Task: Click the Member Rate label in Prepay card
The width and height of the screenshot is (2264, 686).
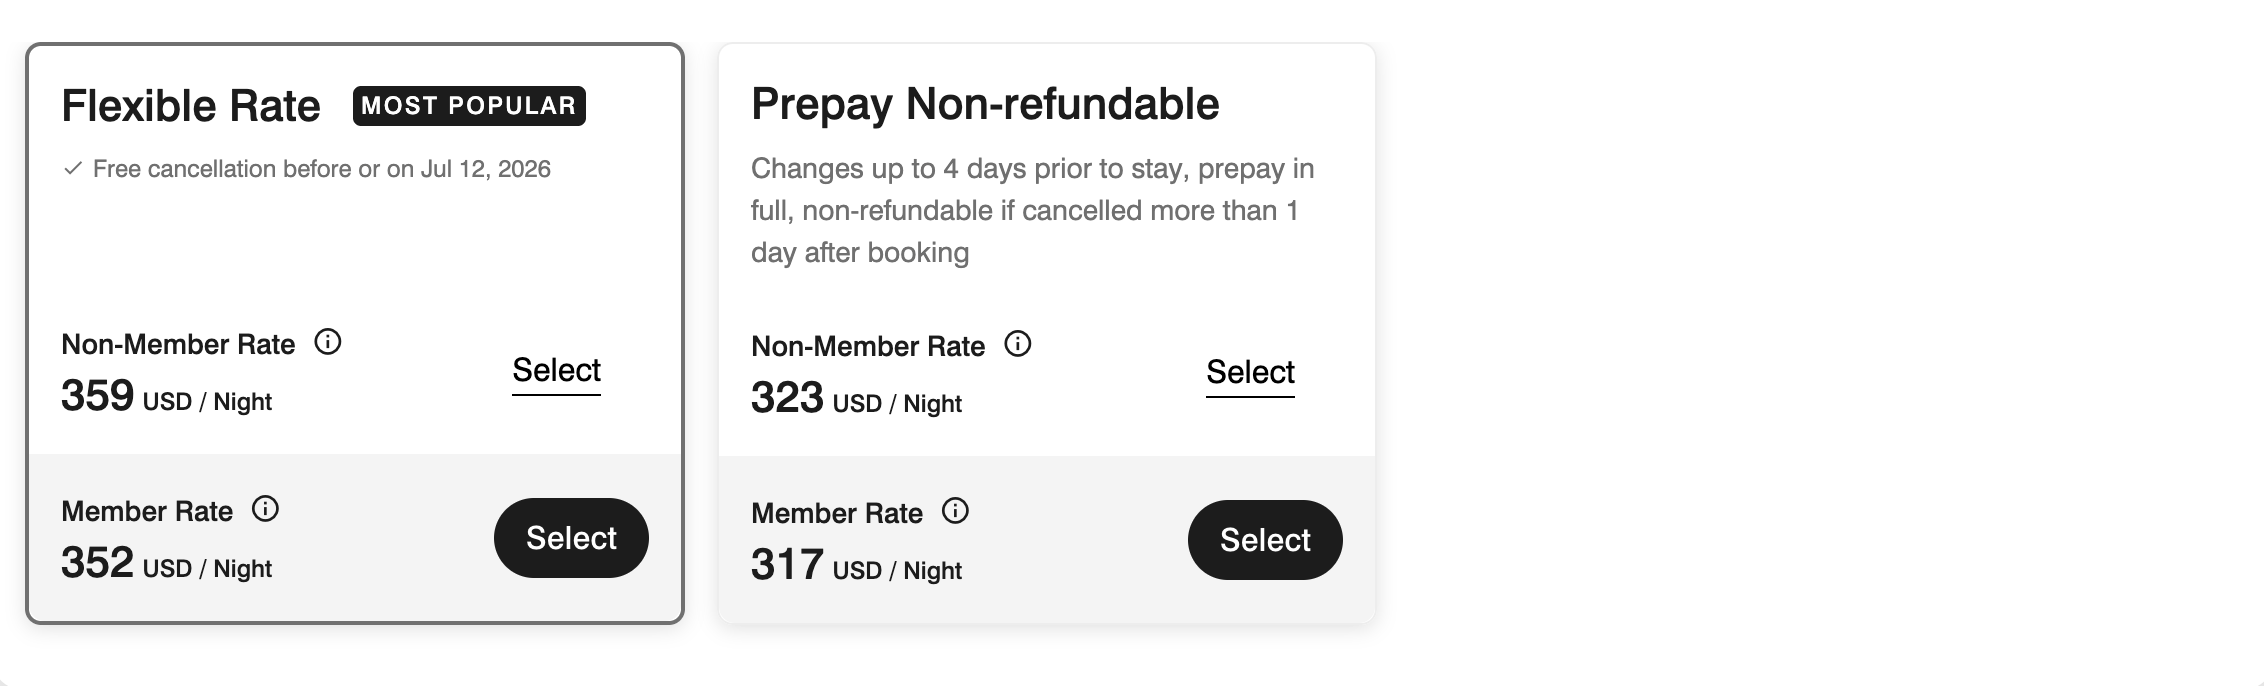Action: tap(836, 511)
